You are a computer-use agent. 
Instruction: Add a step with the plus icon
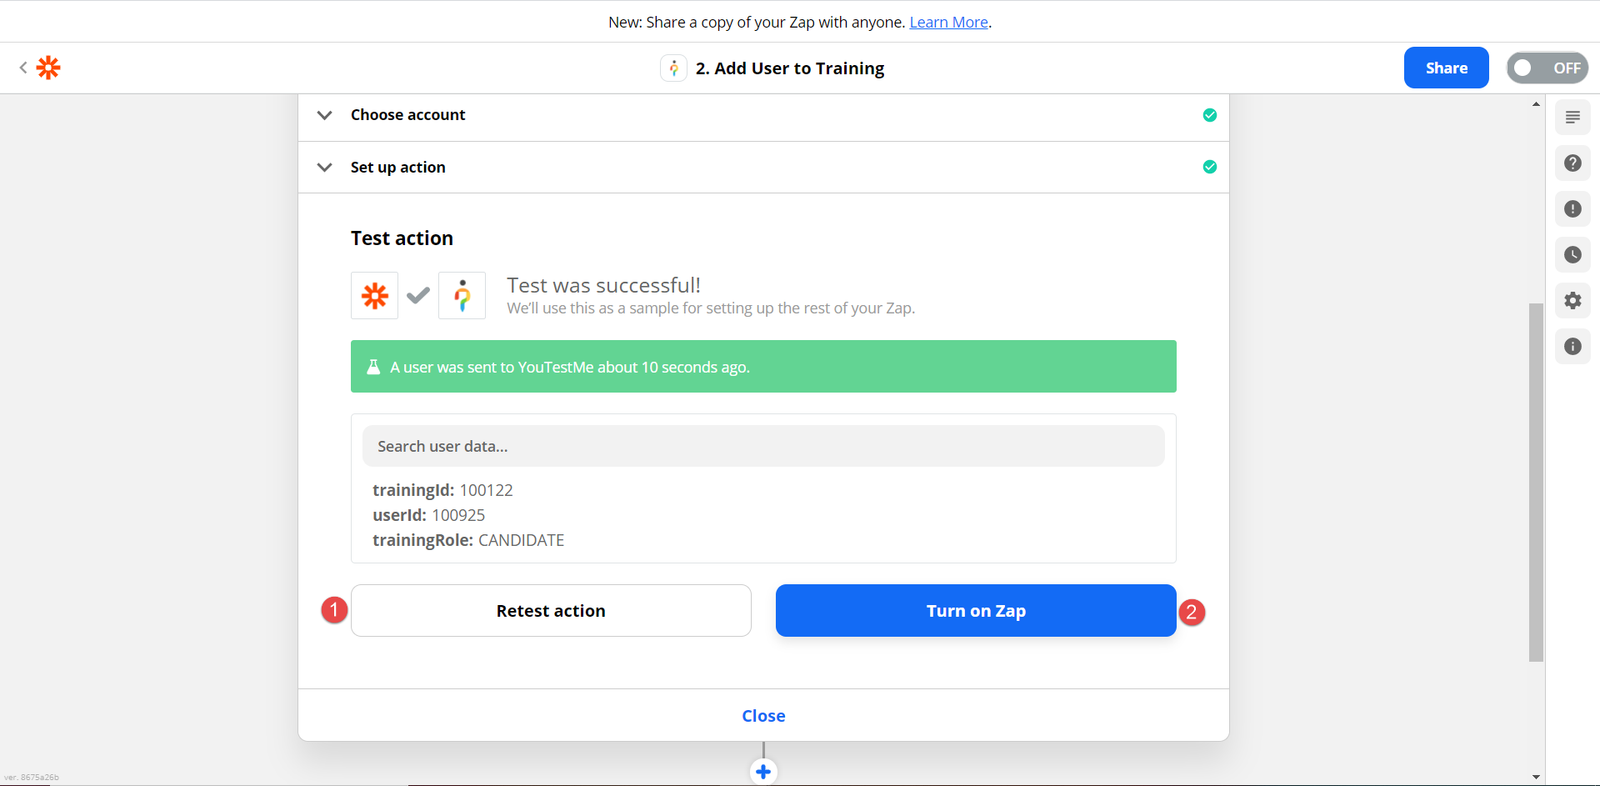pyautogui.click(x=763, y=772)
